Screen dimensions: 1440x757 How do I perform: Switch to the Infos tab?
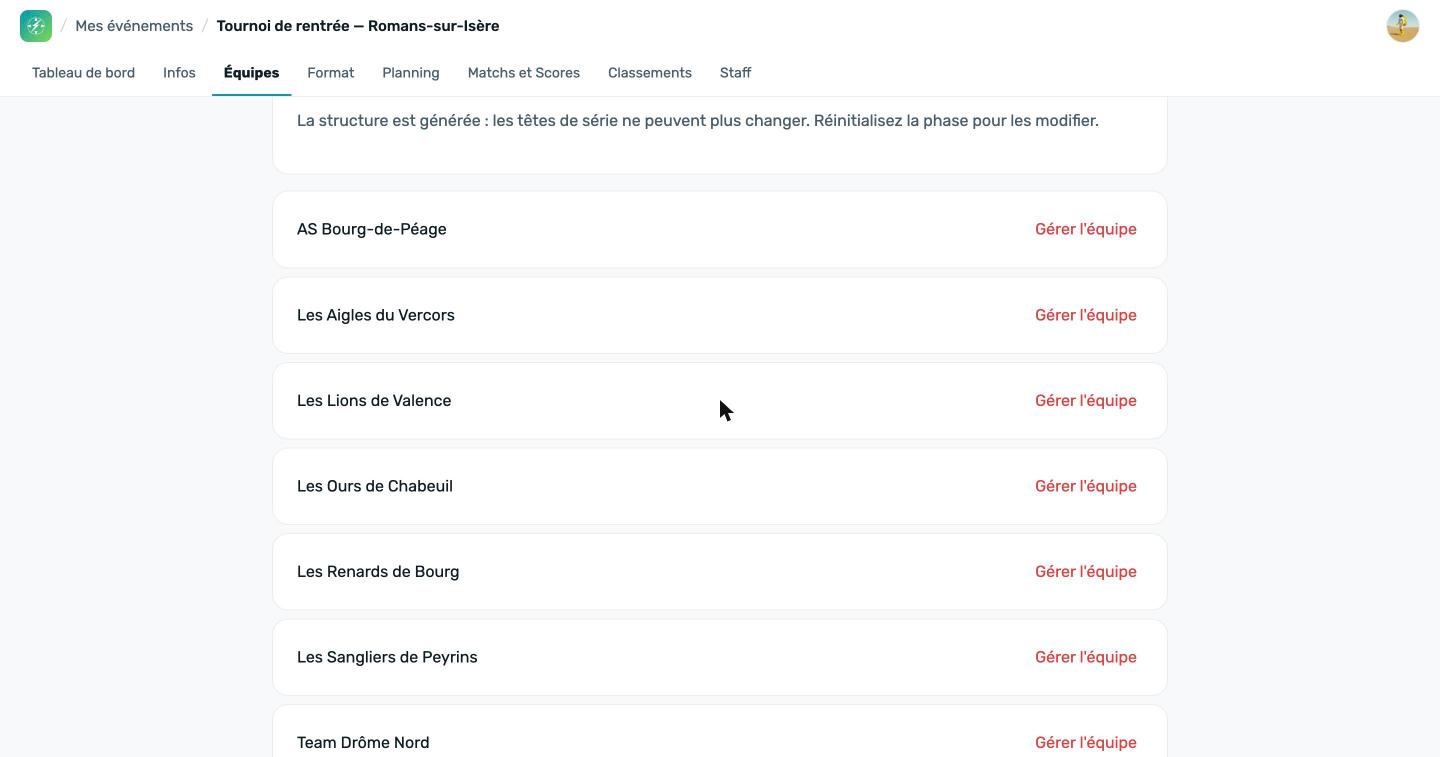[179, 73]
